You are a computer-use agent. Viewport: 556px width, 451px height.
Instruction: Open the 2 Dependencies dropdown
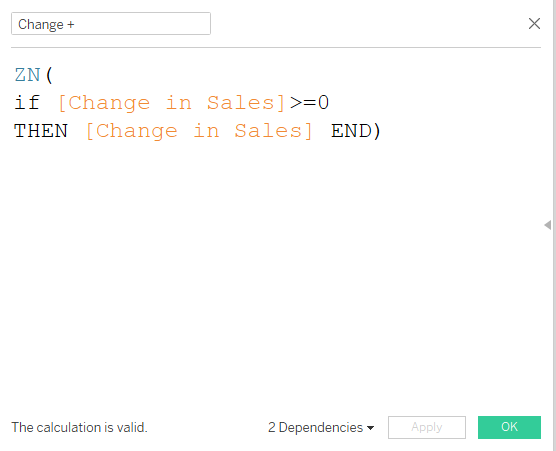point(321,427)
